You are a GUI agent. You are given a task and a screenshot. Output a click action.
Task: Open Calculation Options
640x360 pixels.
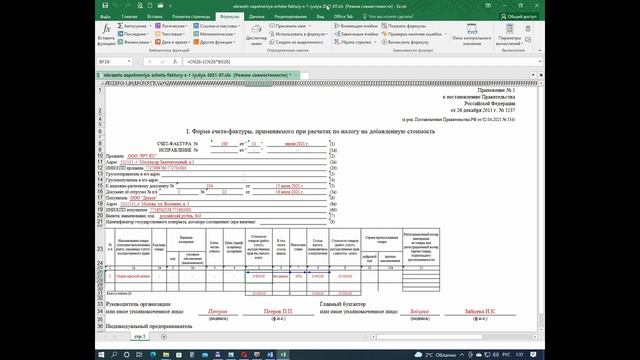pos(509,34)
